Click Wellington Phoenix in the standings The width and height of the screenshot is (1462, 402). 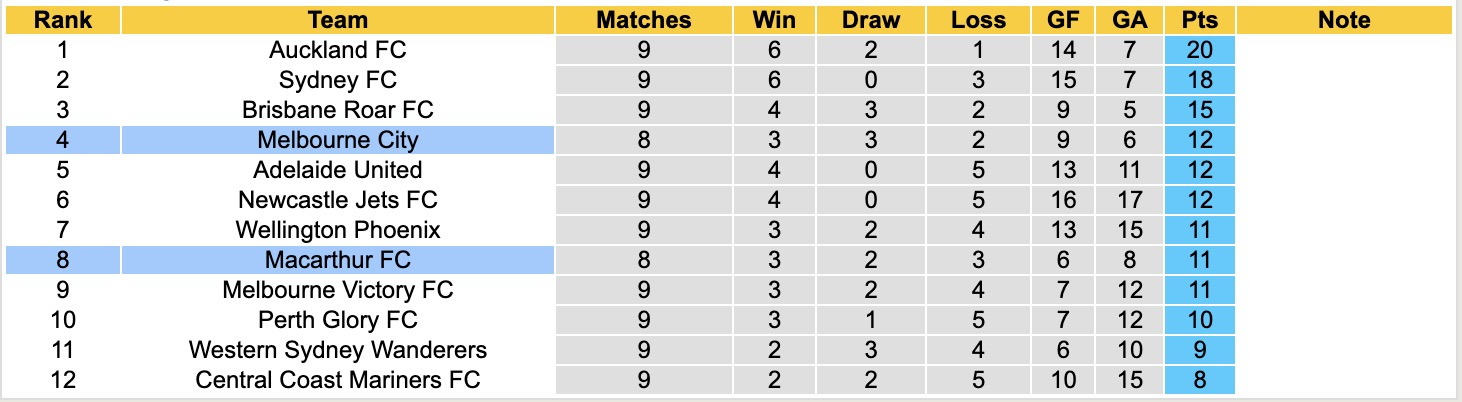338,230
